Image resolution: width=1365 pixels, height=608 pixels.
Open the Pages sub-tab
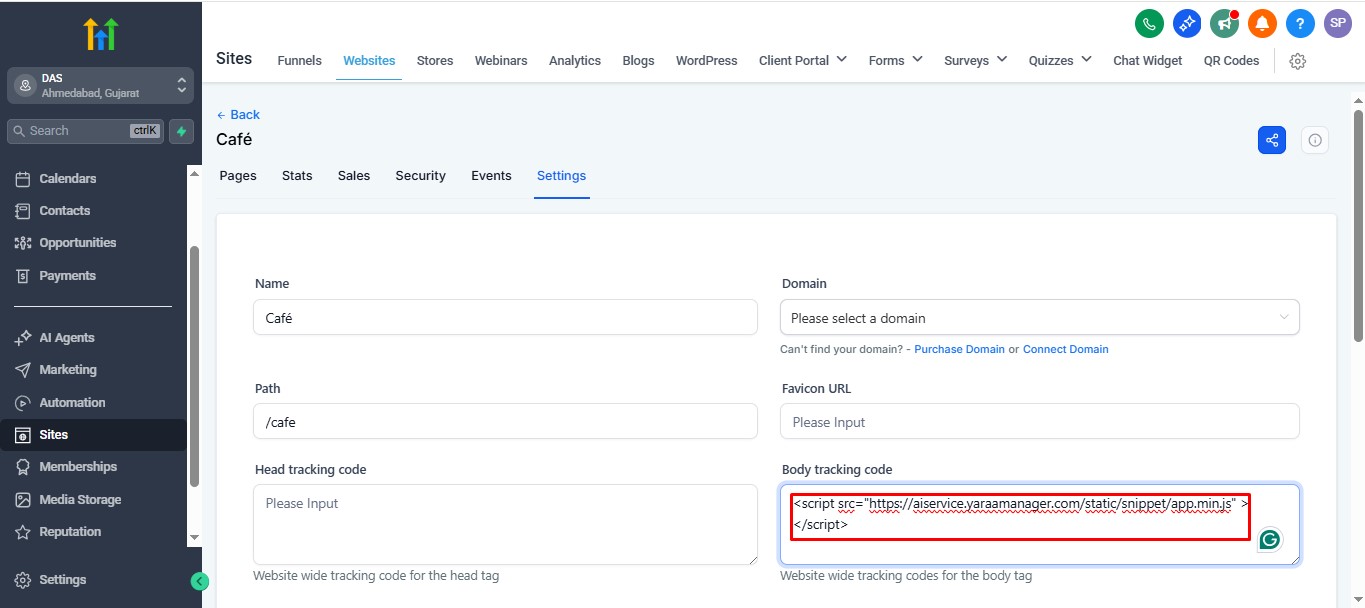click(238, 176)
